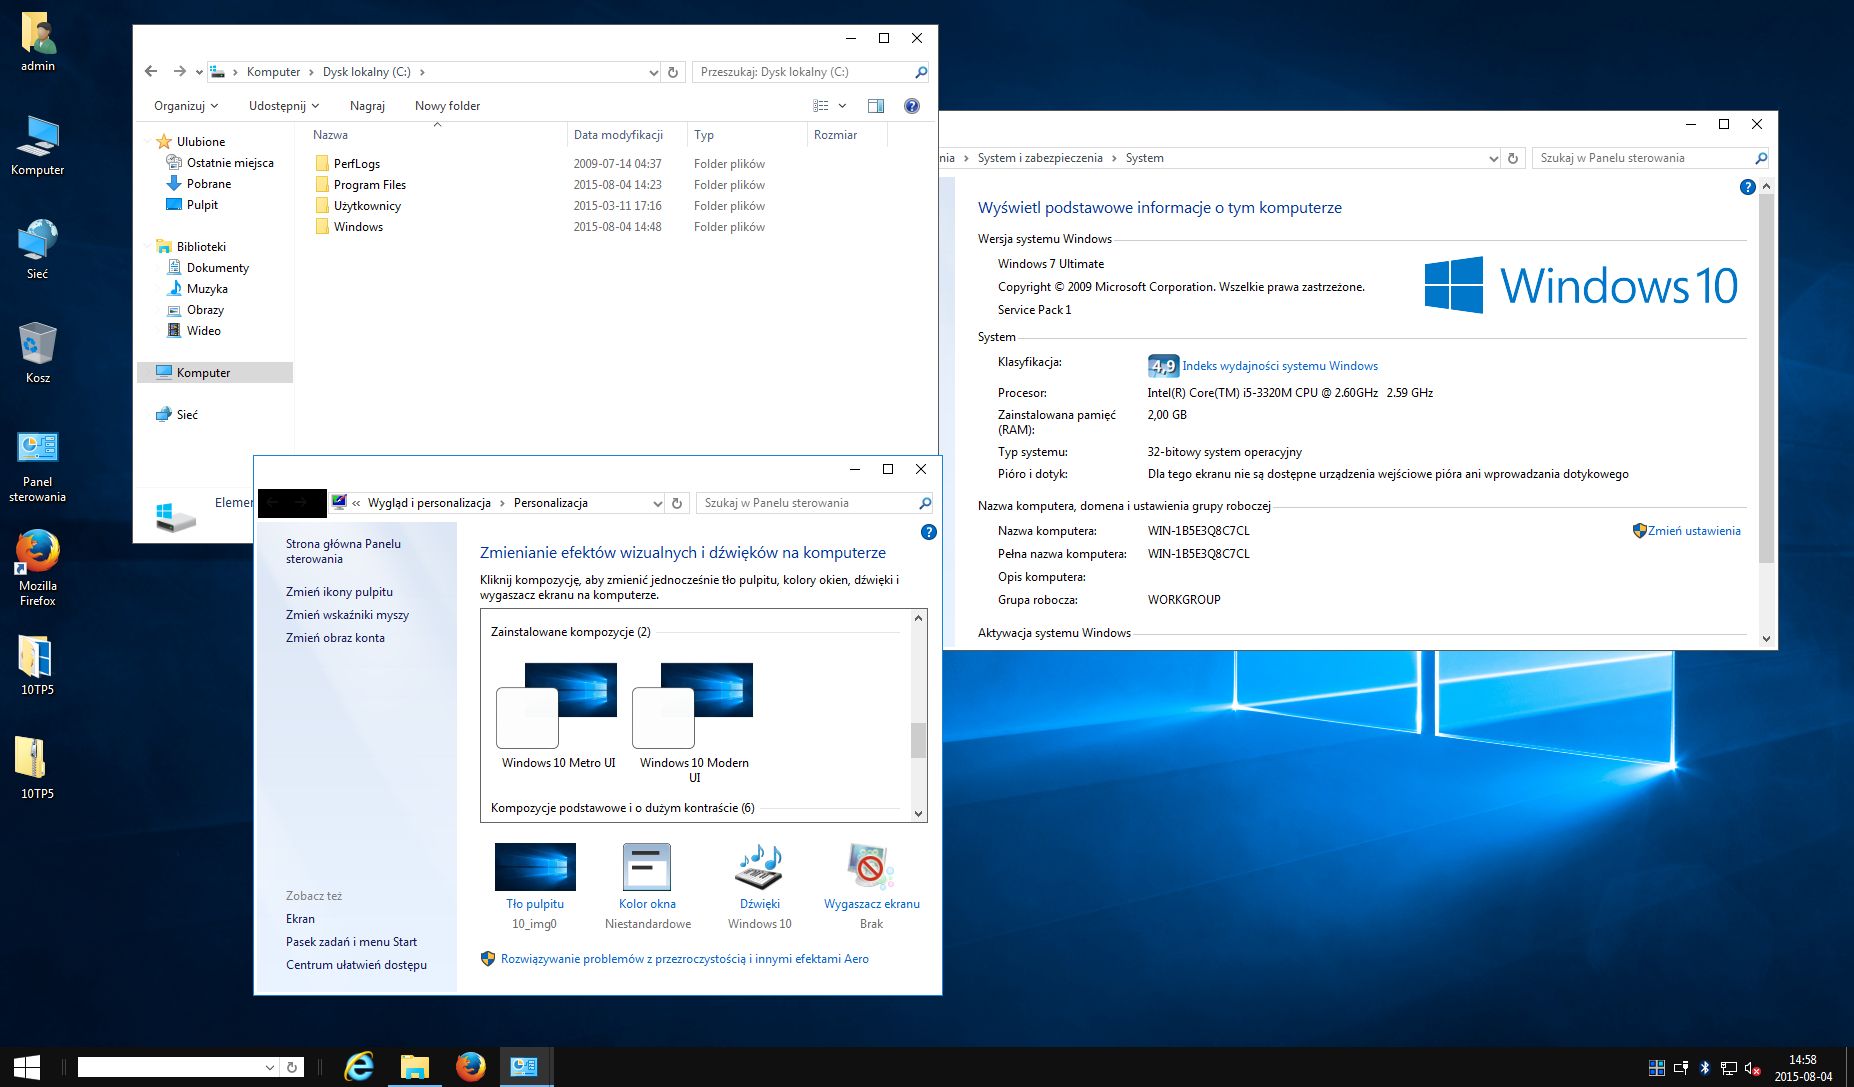
Task: Expand the address bar history dropdown
Action: 654,72
